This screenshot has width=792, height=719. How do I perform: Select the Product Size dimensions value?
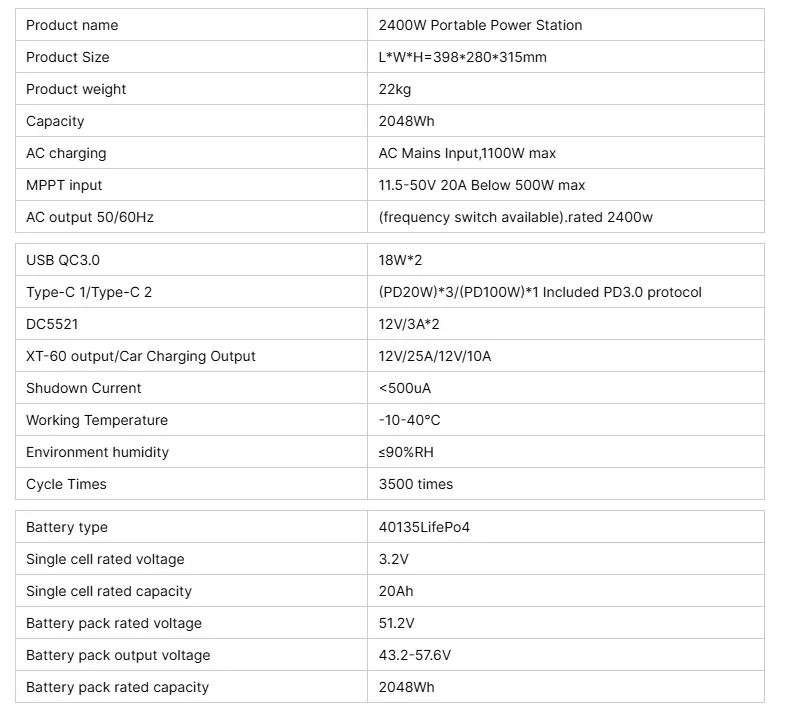[462, 57]
